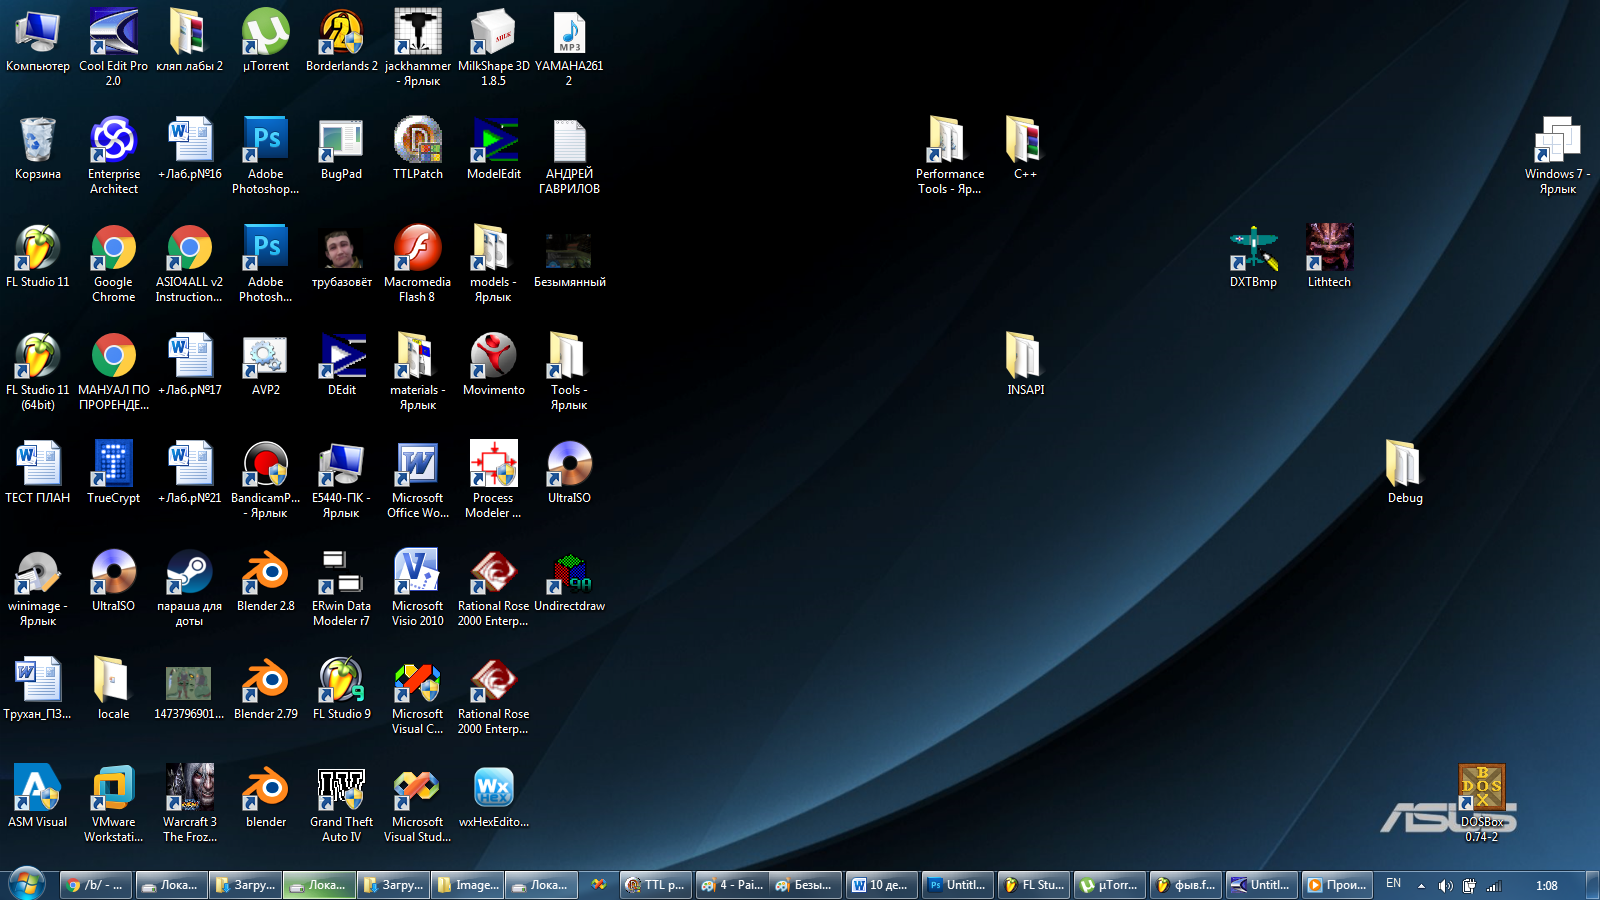Viewport: 1600px width, 900px height.
Task: Open the Корзина recycle bin
Action: click(x=38, y=150)
